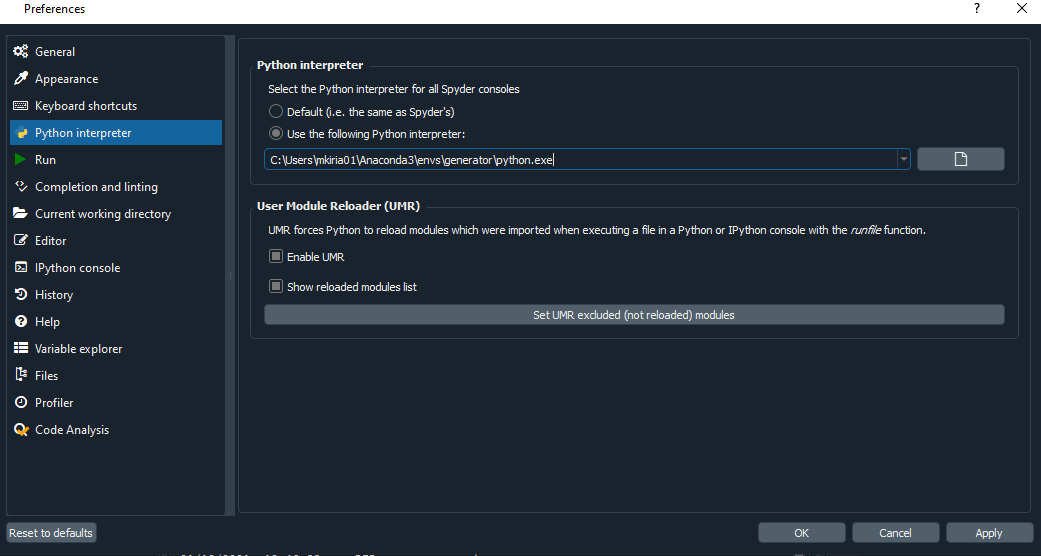Click the Completion and linting icon

20,187
